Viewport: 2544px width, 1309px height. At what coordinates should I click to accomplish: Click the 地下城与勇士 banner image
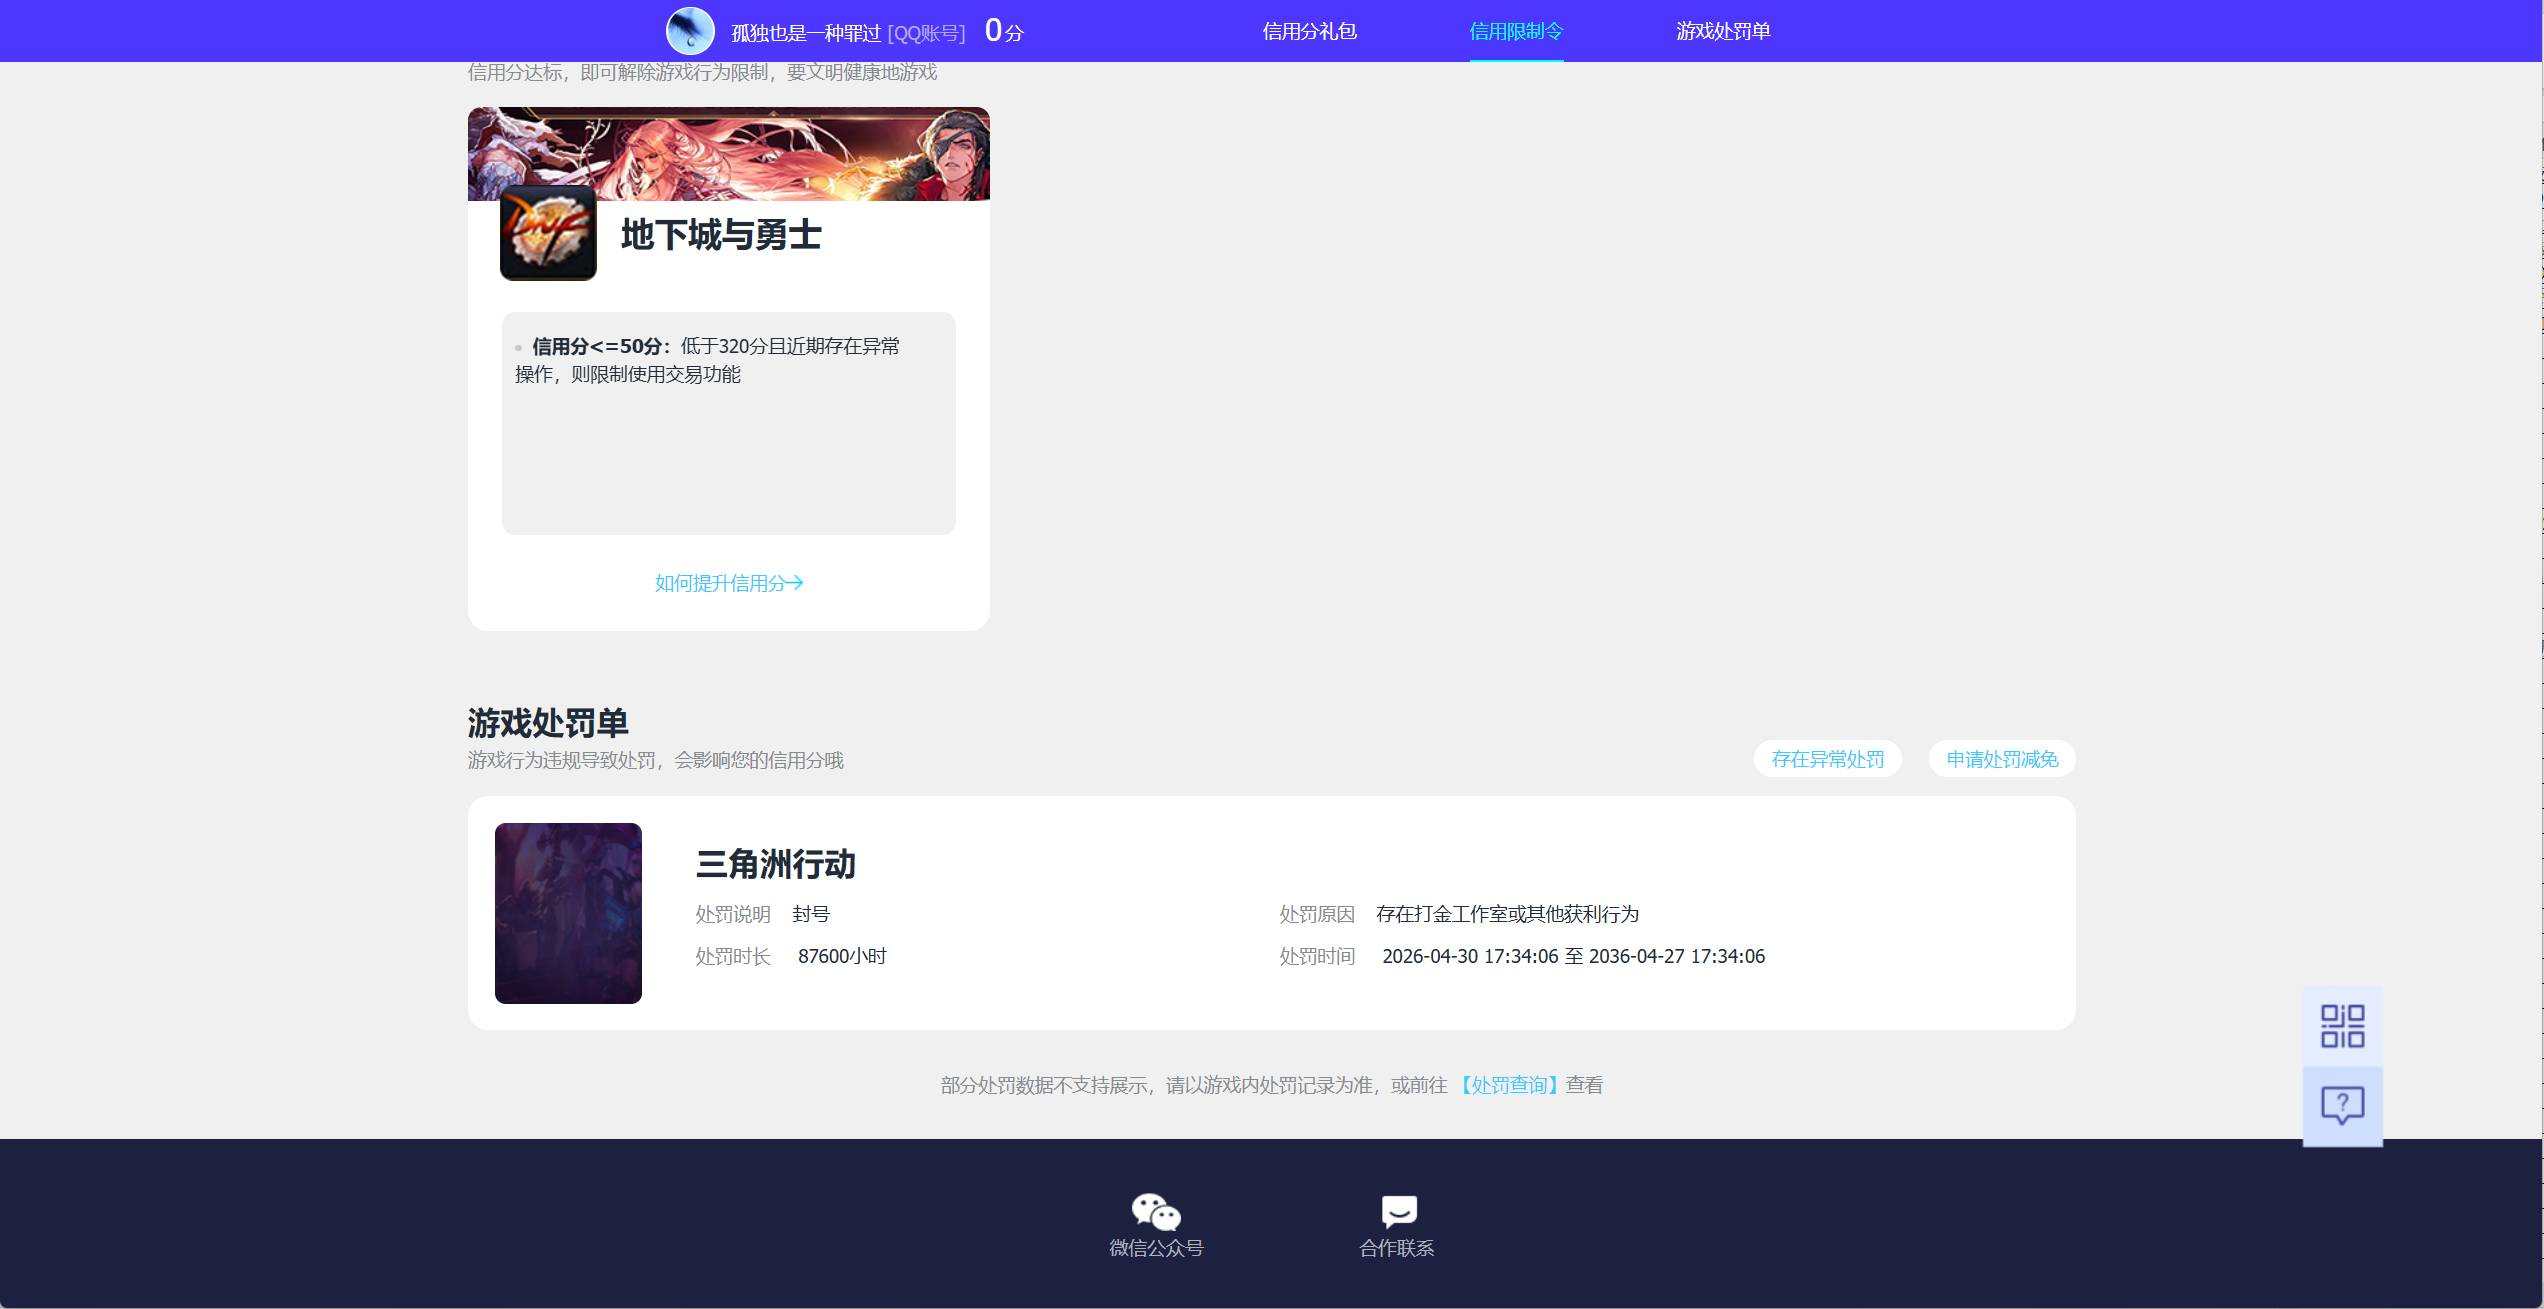tap(729, 154)
